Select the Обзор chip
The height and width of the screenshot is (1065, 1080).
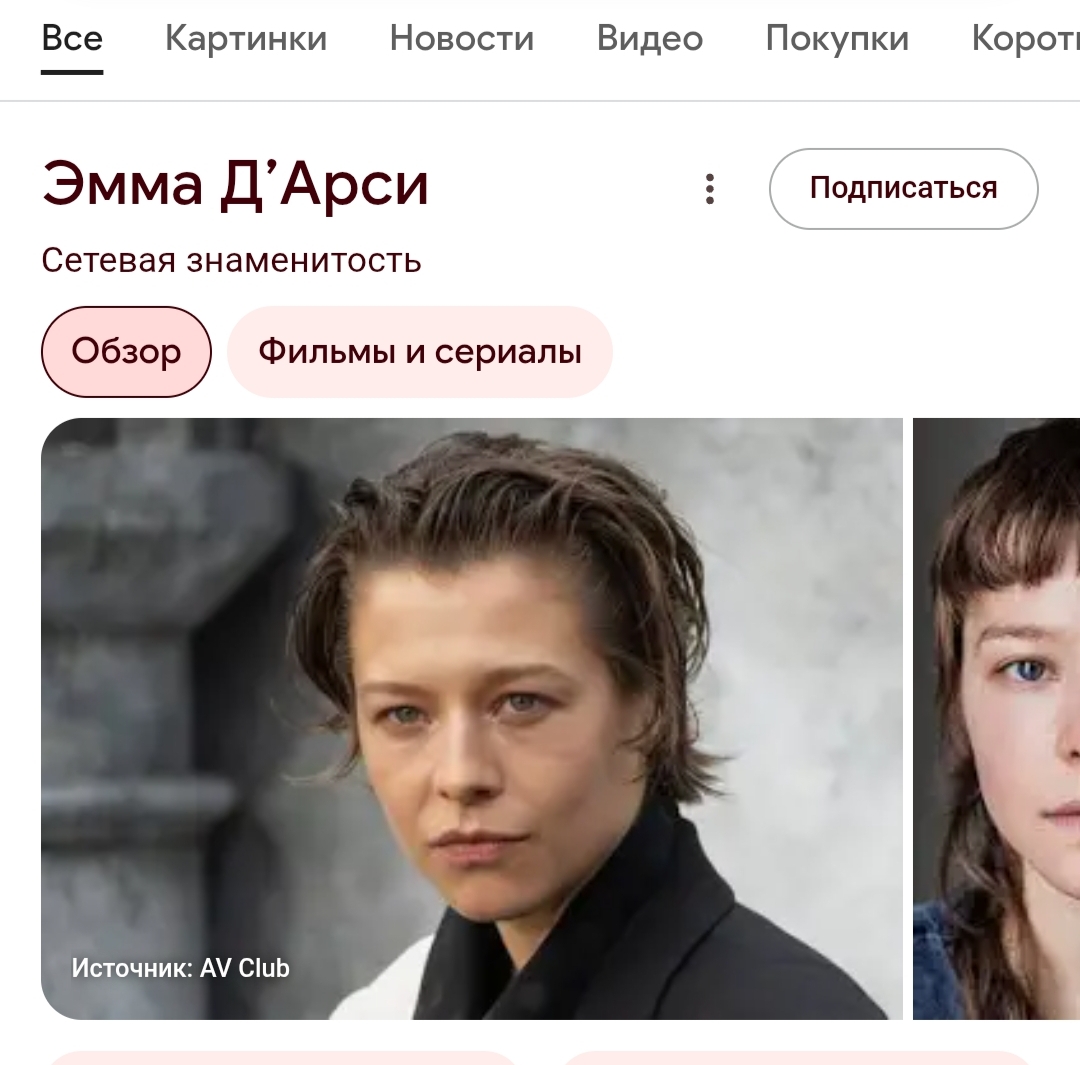(x=126, y=351)
